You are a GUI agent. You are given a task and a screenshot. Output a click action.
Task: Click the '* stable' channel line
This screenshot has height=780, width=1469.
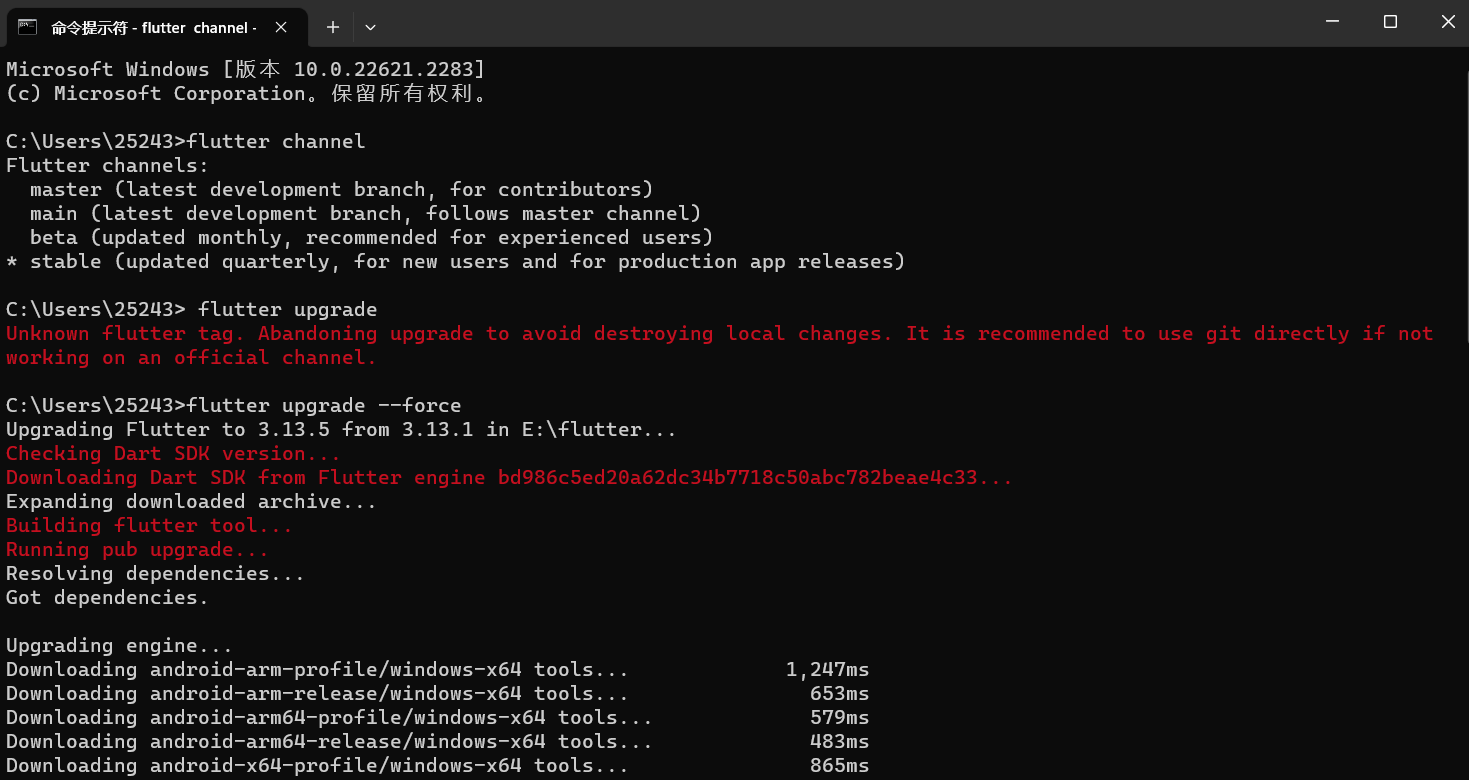pos(455,262)
